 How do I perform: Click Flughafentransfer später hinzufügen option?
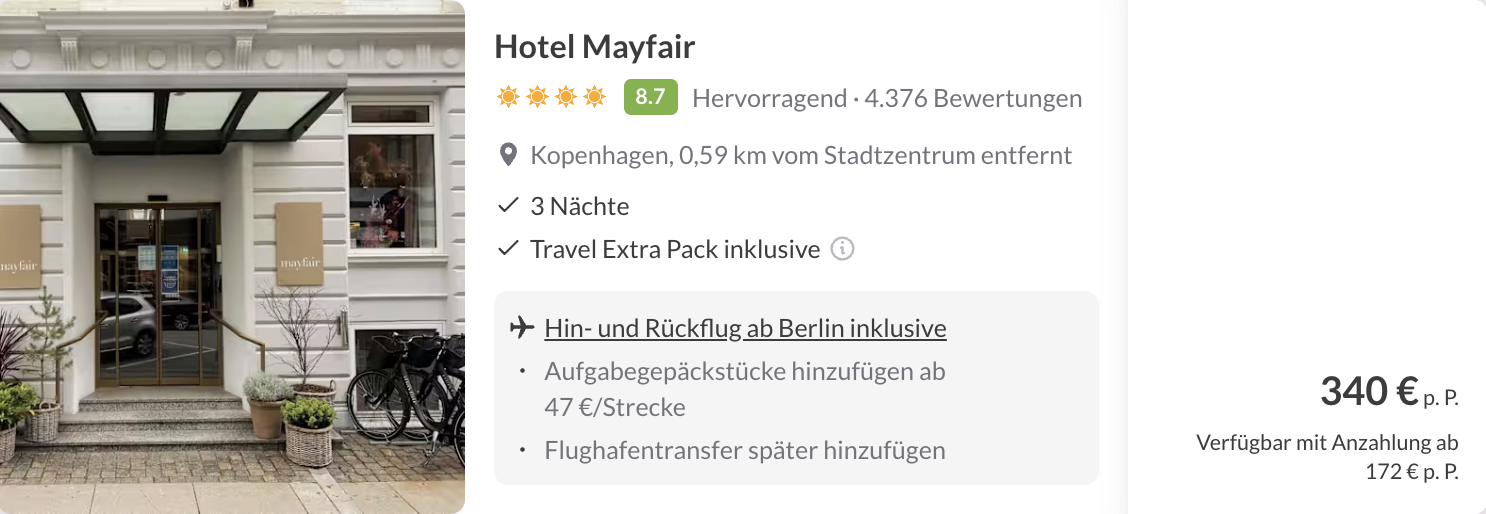click(745, 451)
